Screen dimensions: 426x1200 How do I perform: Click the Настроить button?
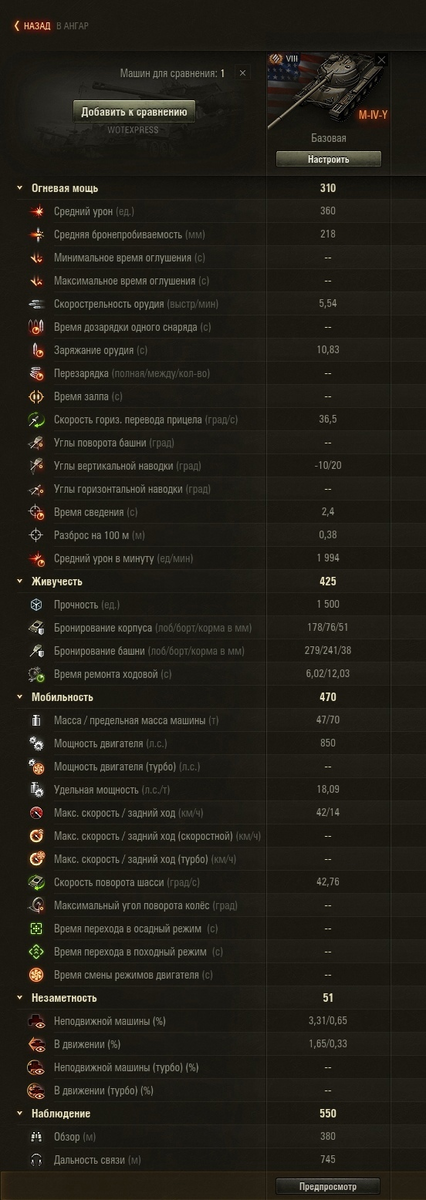point(328,159)
